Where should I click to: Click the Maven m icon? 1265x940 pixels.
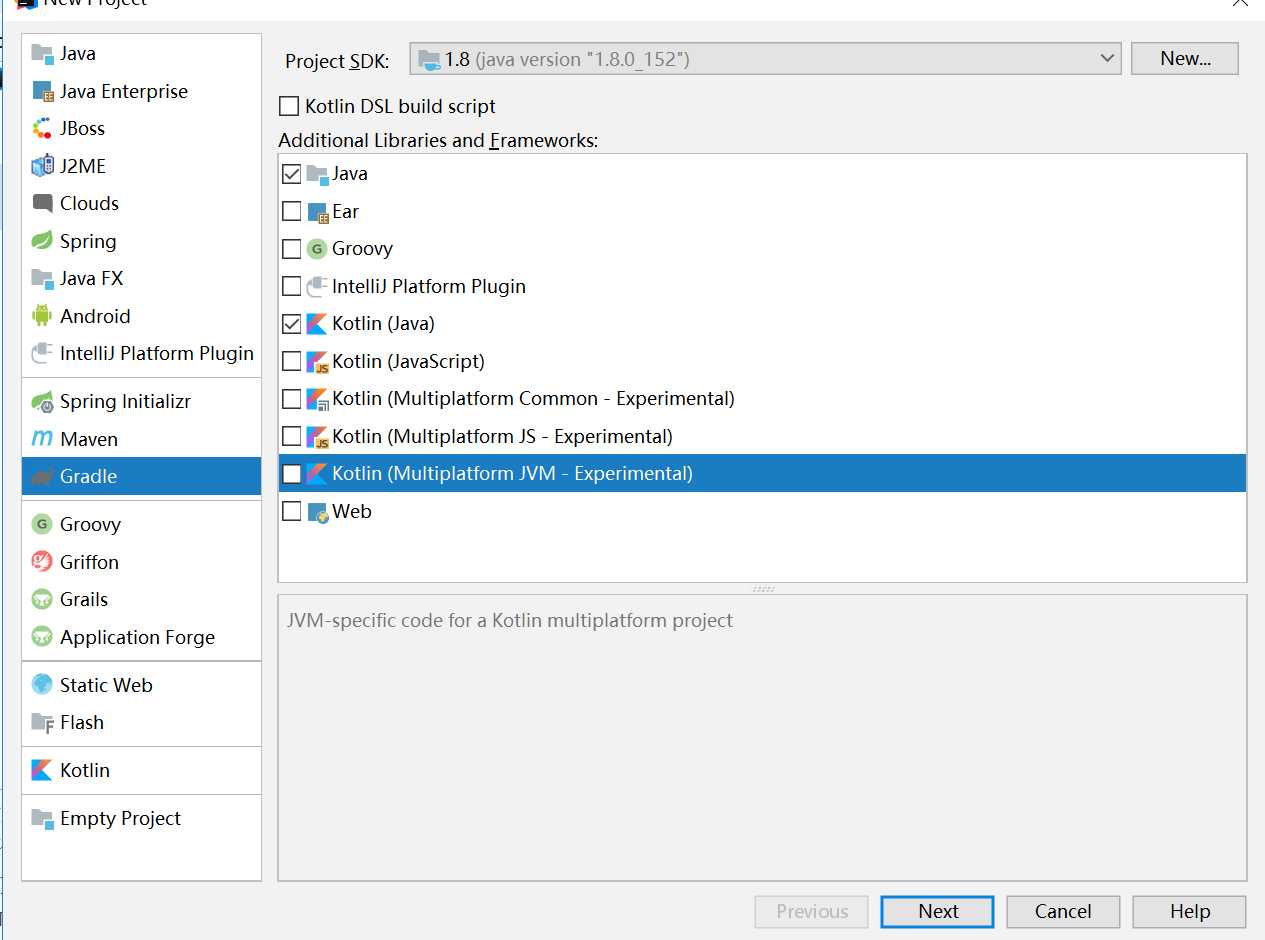point(42,439)
